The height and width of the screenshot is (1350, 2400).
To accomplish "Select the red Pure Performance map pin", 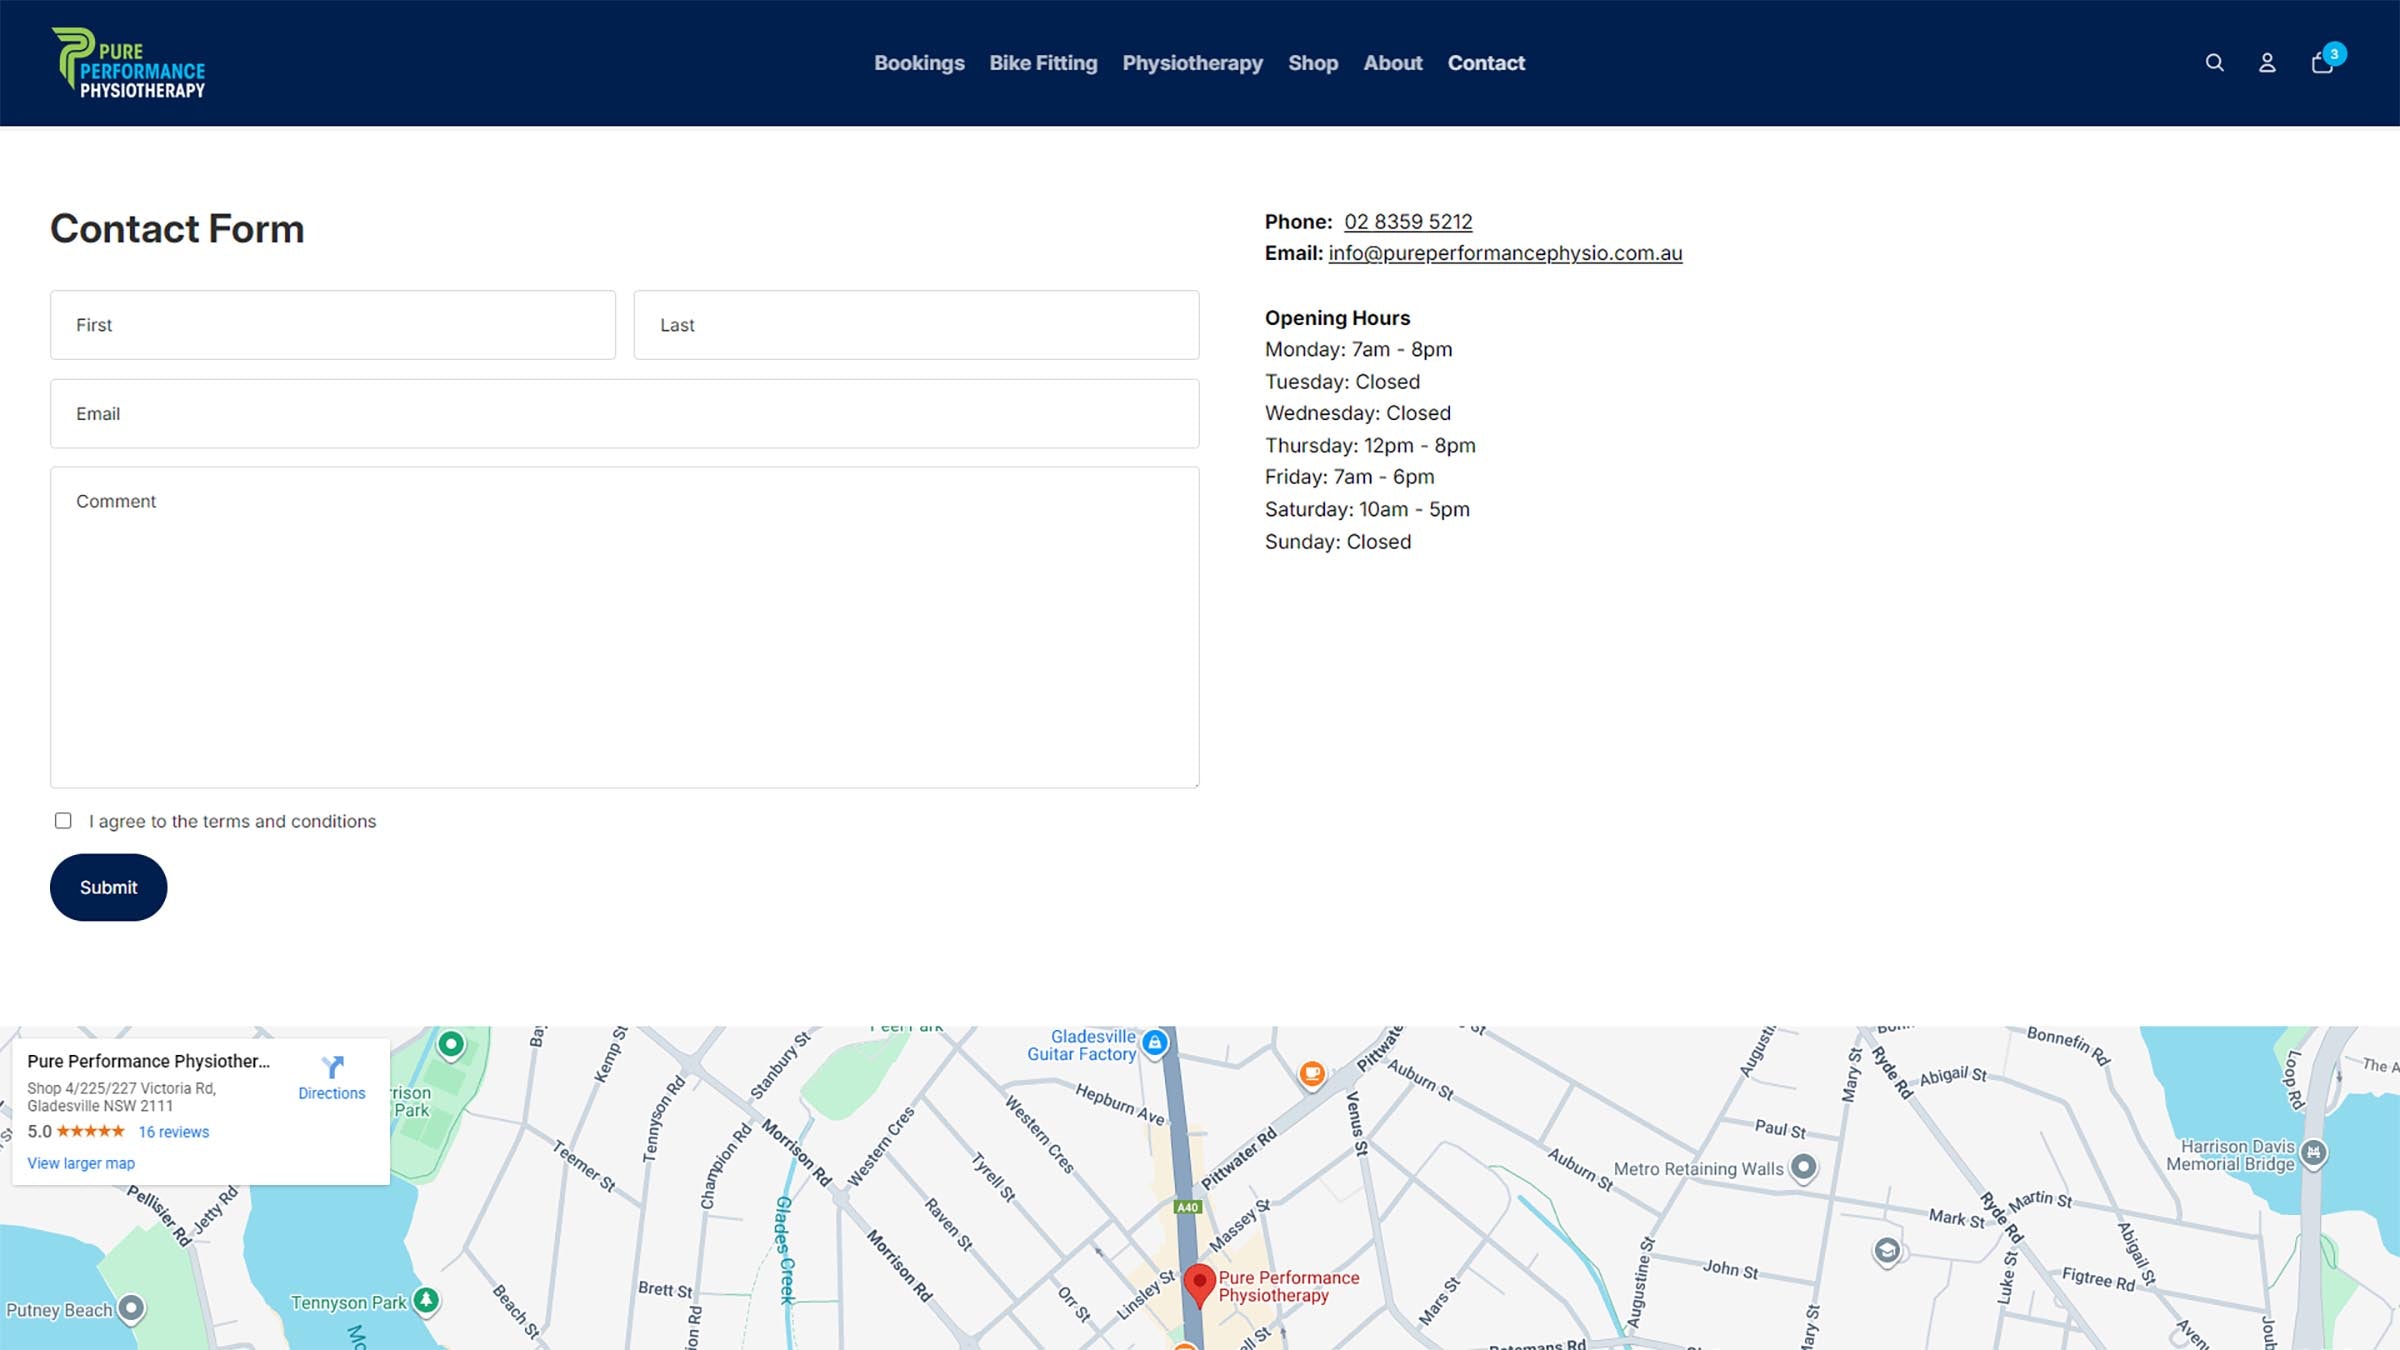I will pos(1199,1282).
